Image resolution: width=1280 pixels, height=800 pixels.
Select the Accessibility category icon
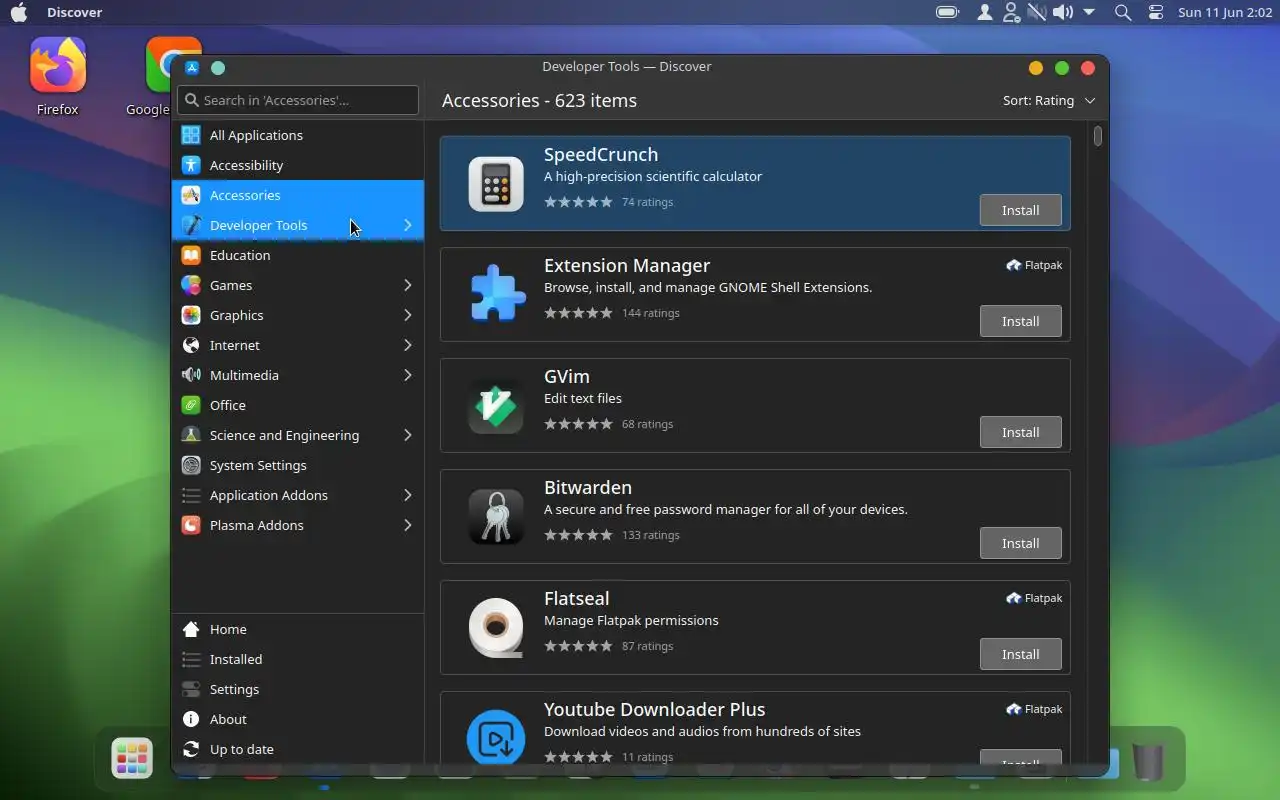191,165
